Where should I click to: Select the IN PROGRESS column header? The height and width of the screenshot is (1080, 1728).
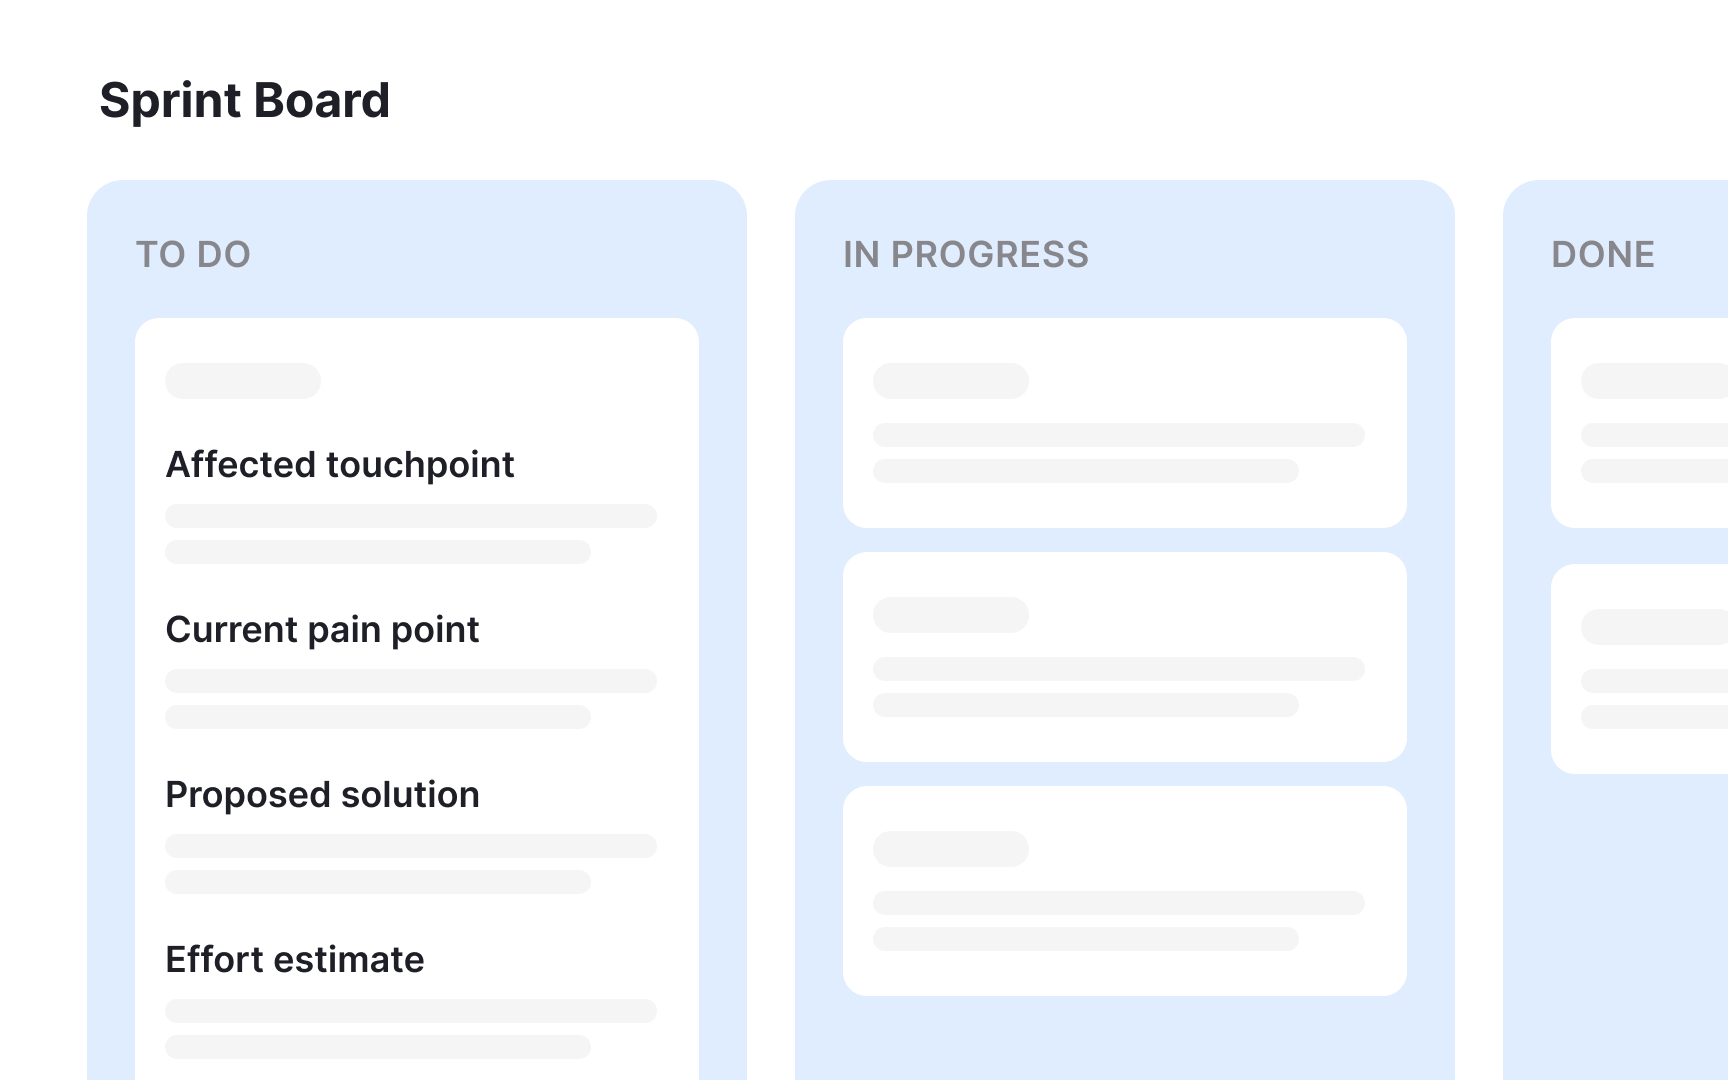pyautogui.click(x=966, y=255)
